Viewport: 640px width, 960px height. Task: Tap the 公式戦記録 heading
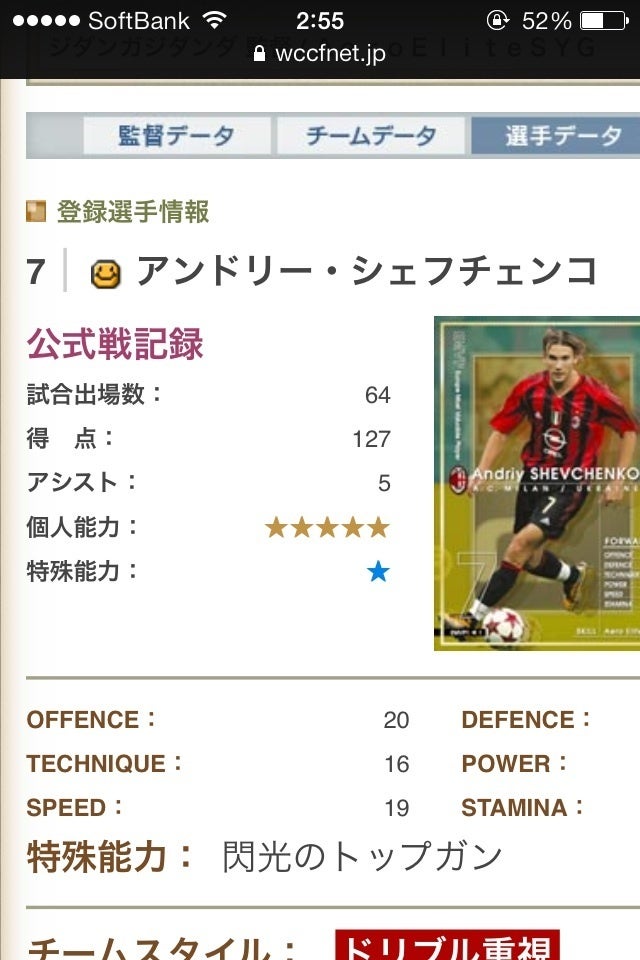pyautogui.click(x=115, y=344)
